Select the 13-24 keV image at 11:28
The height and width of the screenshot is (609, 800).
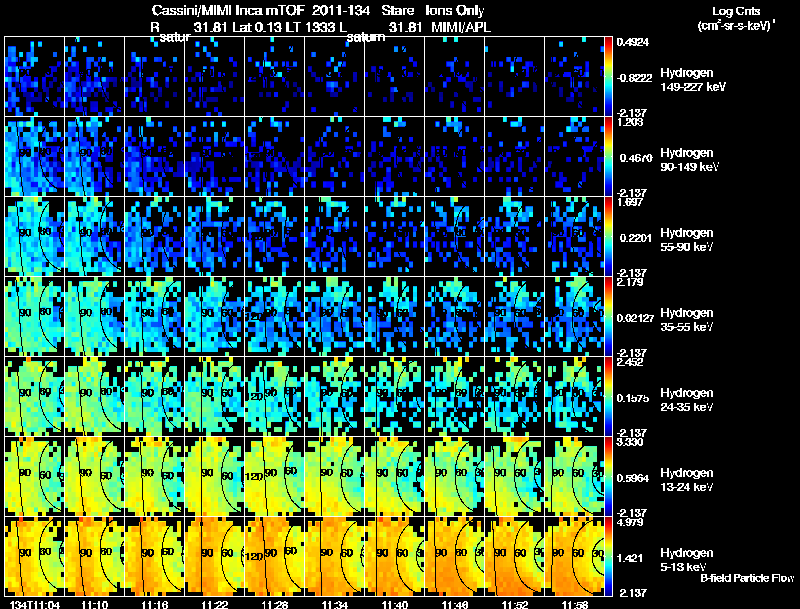click(x=275, y=477)
